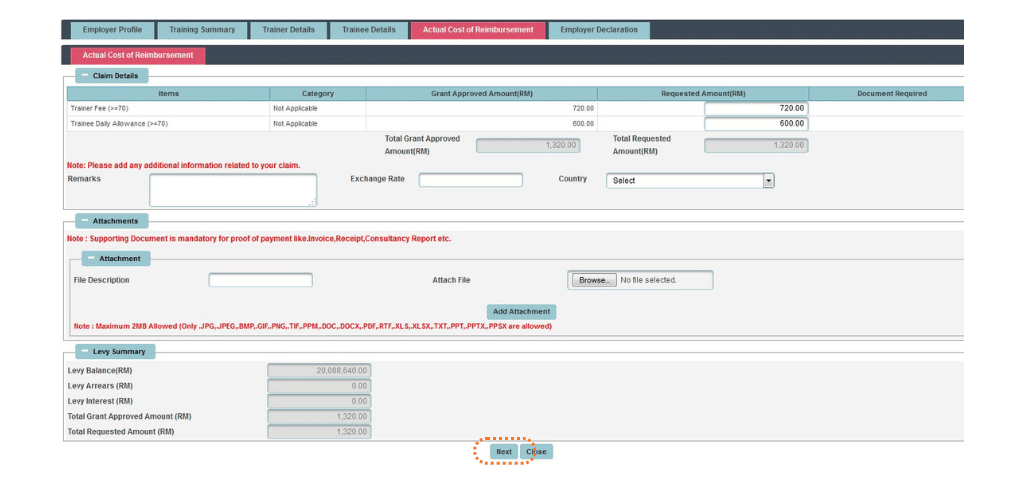1024x483 pixels.
Task: Select the Actual Cost of Reimbursement sub-tab
Action: point(138,55)
